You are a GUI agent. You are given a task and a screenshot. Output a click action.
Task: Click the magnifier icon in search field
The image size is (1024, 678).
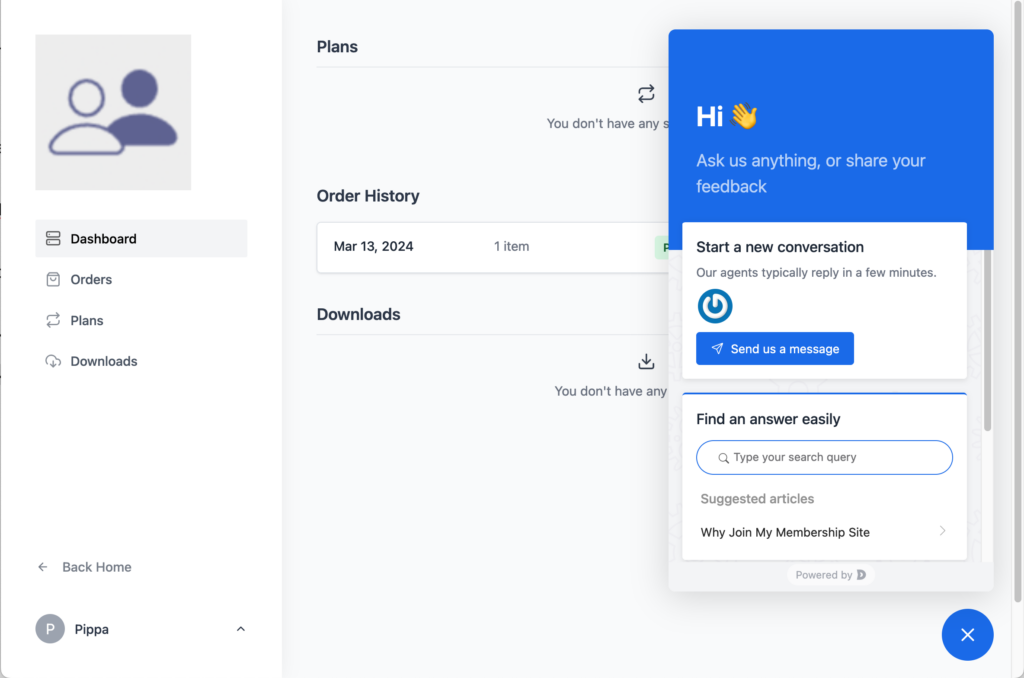tap(723, 458)
